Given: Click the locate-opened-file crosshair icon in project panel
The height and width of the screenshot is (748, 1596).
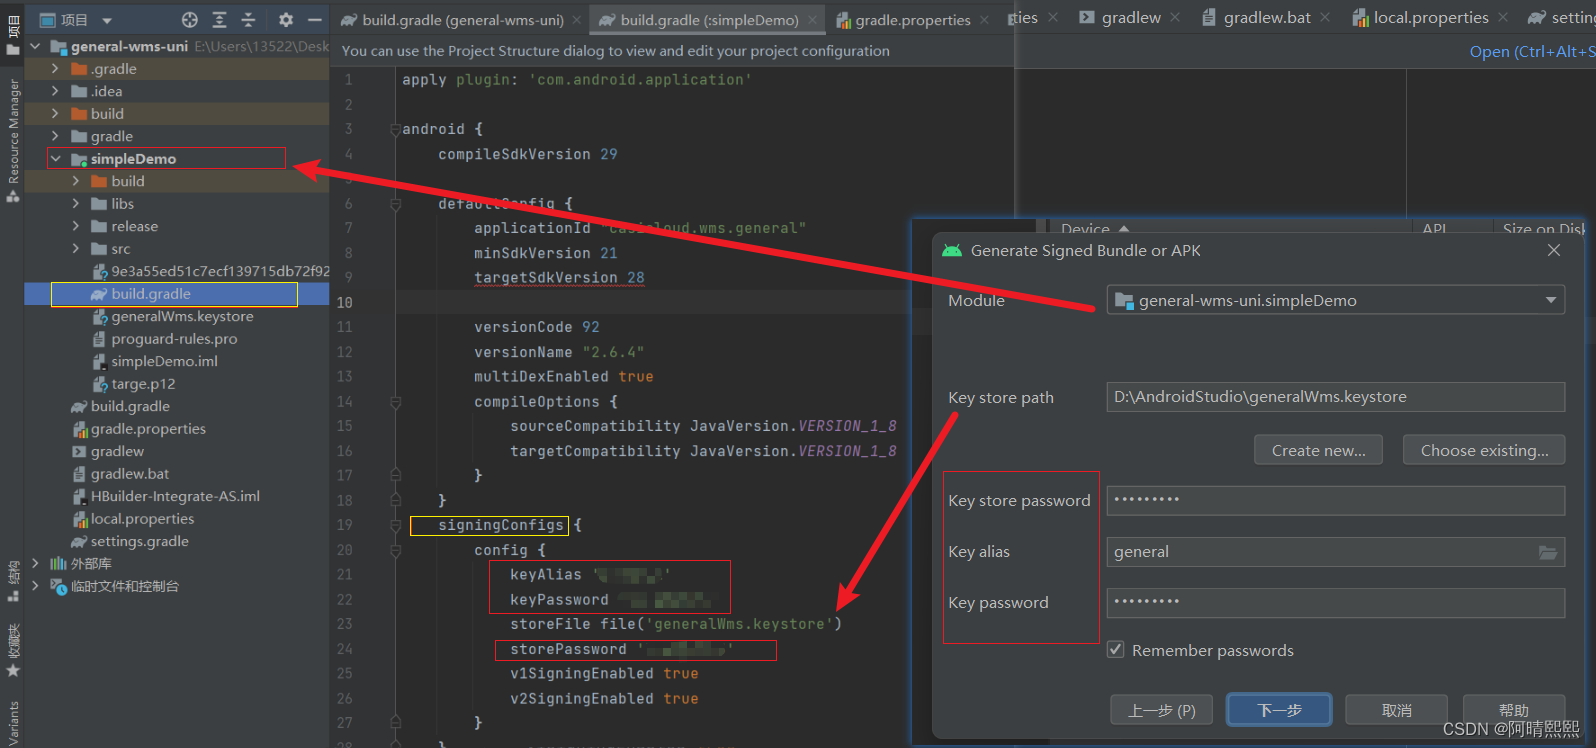Looking at the screenshot, I should coord(190,20).
